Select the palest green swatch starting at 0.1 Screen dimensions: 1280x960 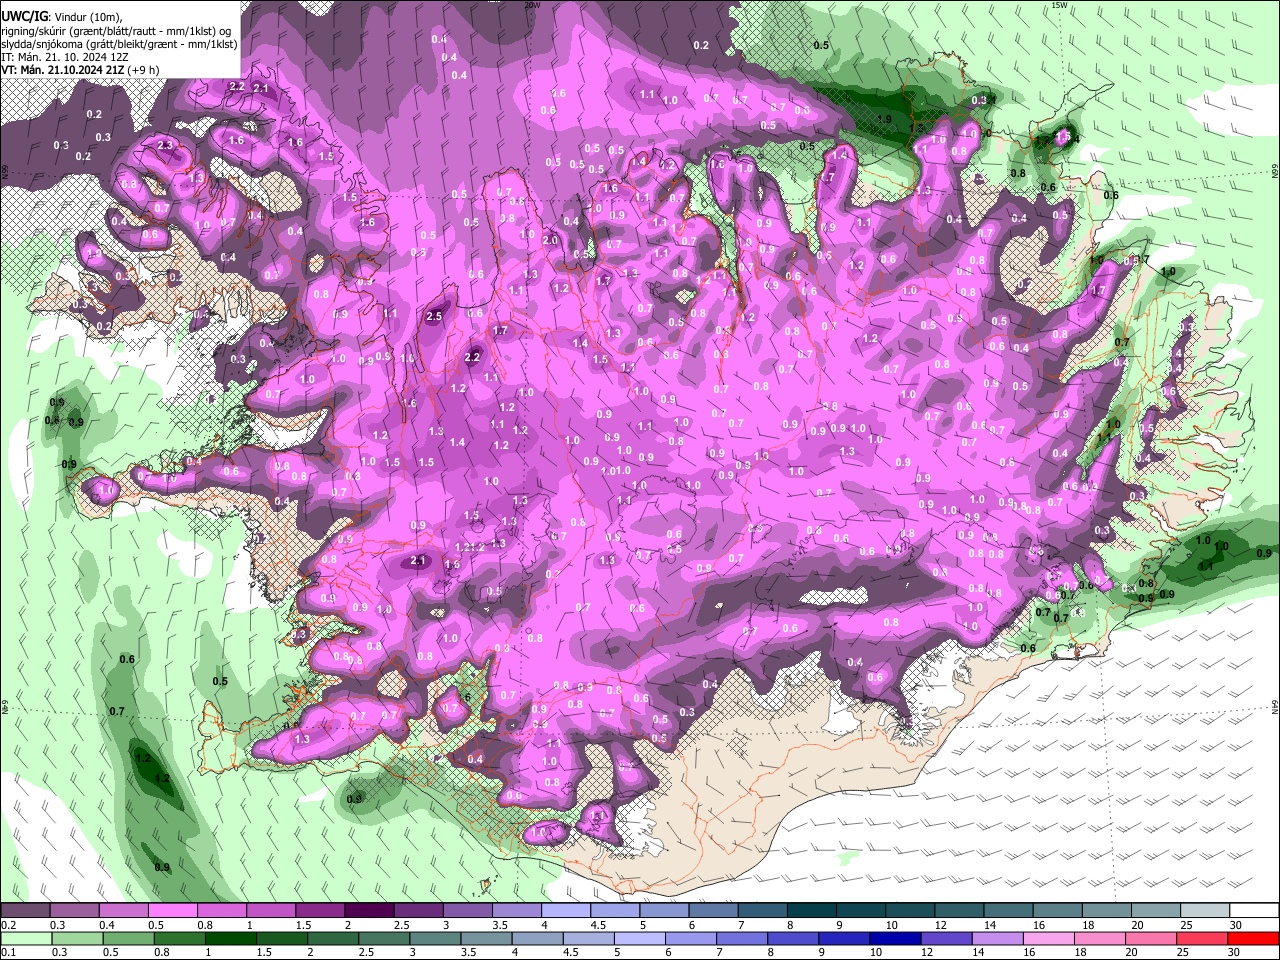25,939
